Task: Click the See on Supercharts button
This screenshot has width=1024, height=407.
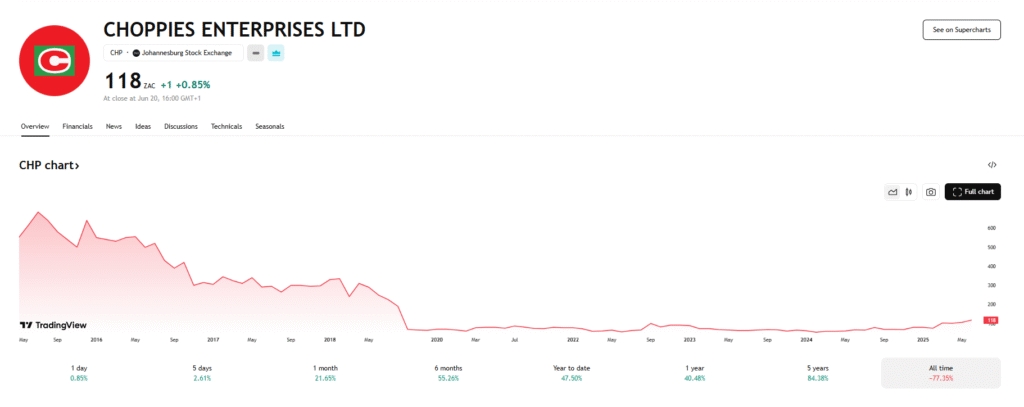Action: point(961,29)
